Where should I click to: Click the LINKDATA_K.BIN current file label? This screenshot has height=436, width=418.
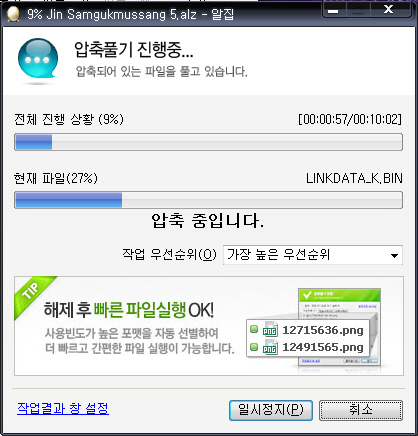coord(354,178)
